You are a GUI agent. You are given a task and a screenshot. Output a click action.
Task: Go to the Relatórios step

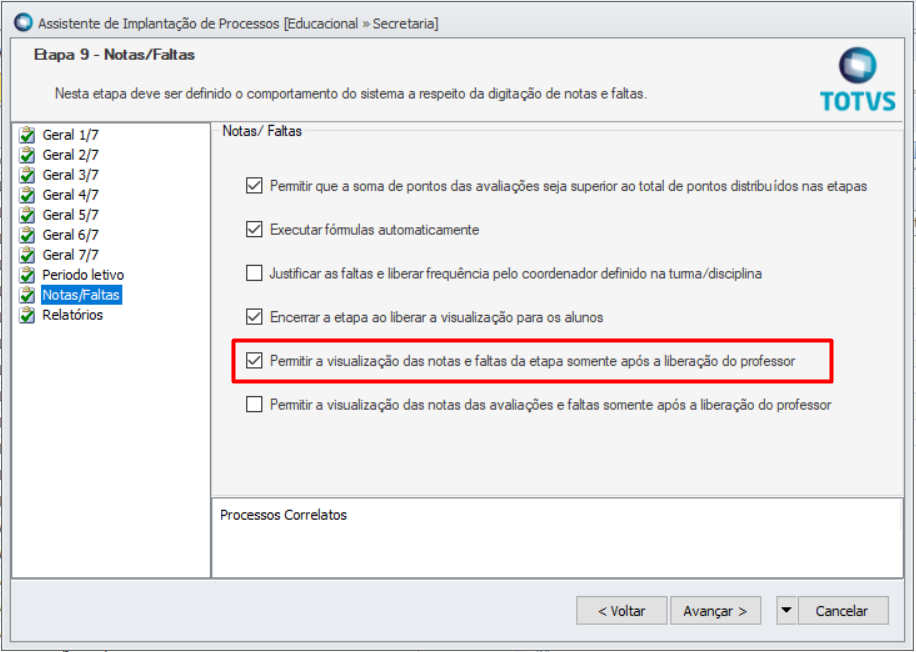pos(72,315)
